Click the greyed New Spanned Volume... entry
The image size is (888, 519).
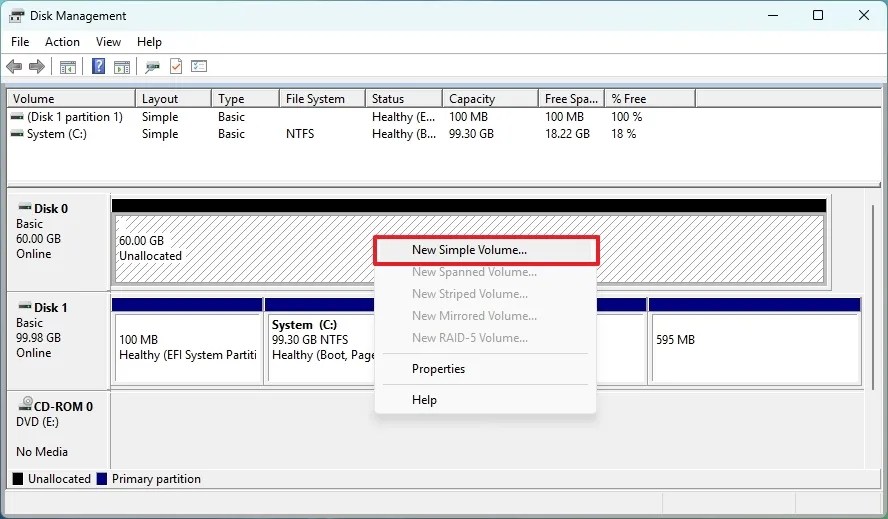pyautogui.click(x=485, y=272)
